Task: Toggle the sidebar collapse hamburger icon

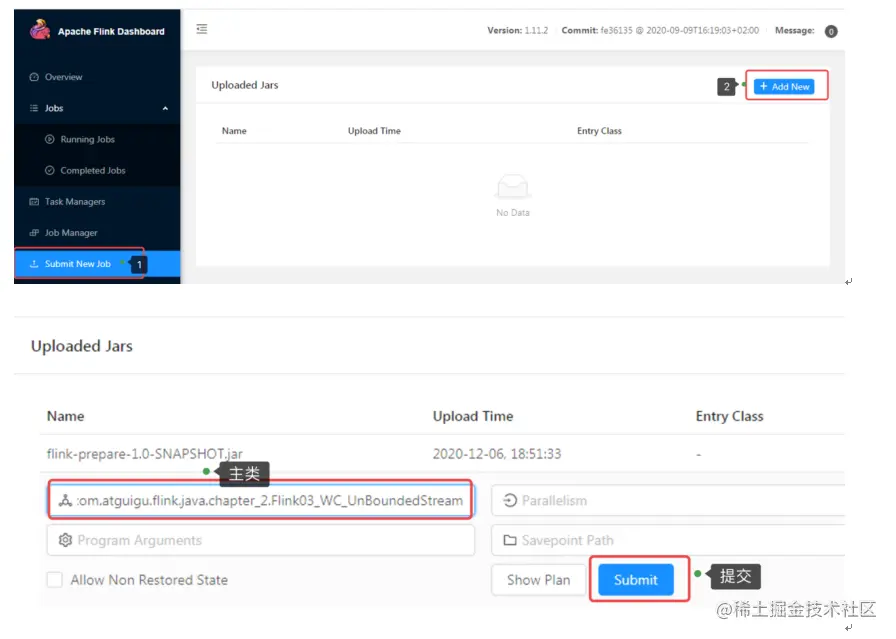Action: pos(202,29)
